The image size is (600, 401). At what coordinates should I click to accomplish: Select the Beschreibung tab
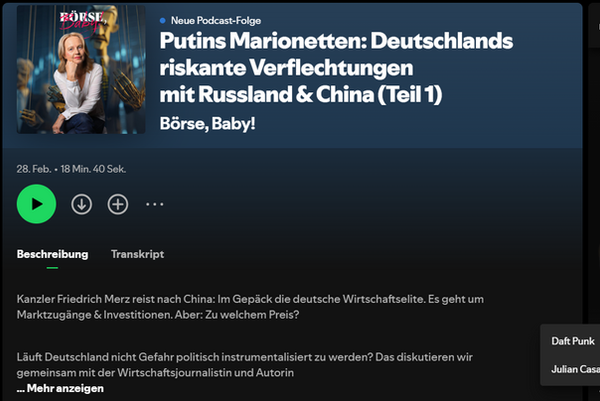(x=52, y=254)
